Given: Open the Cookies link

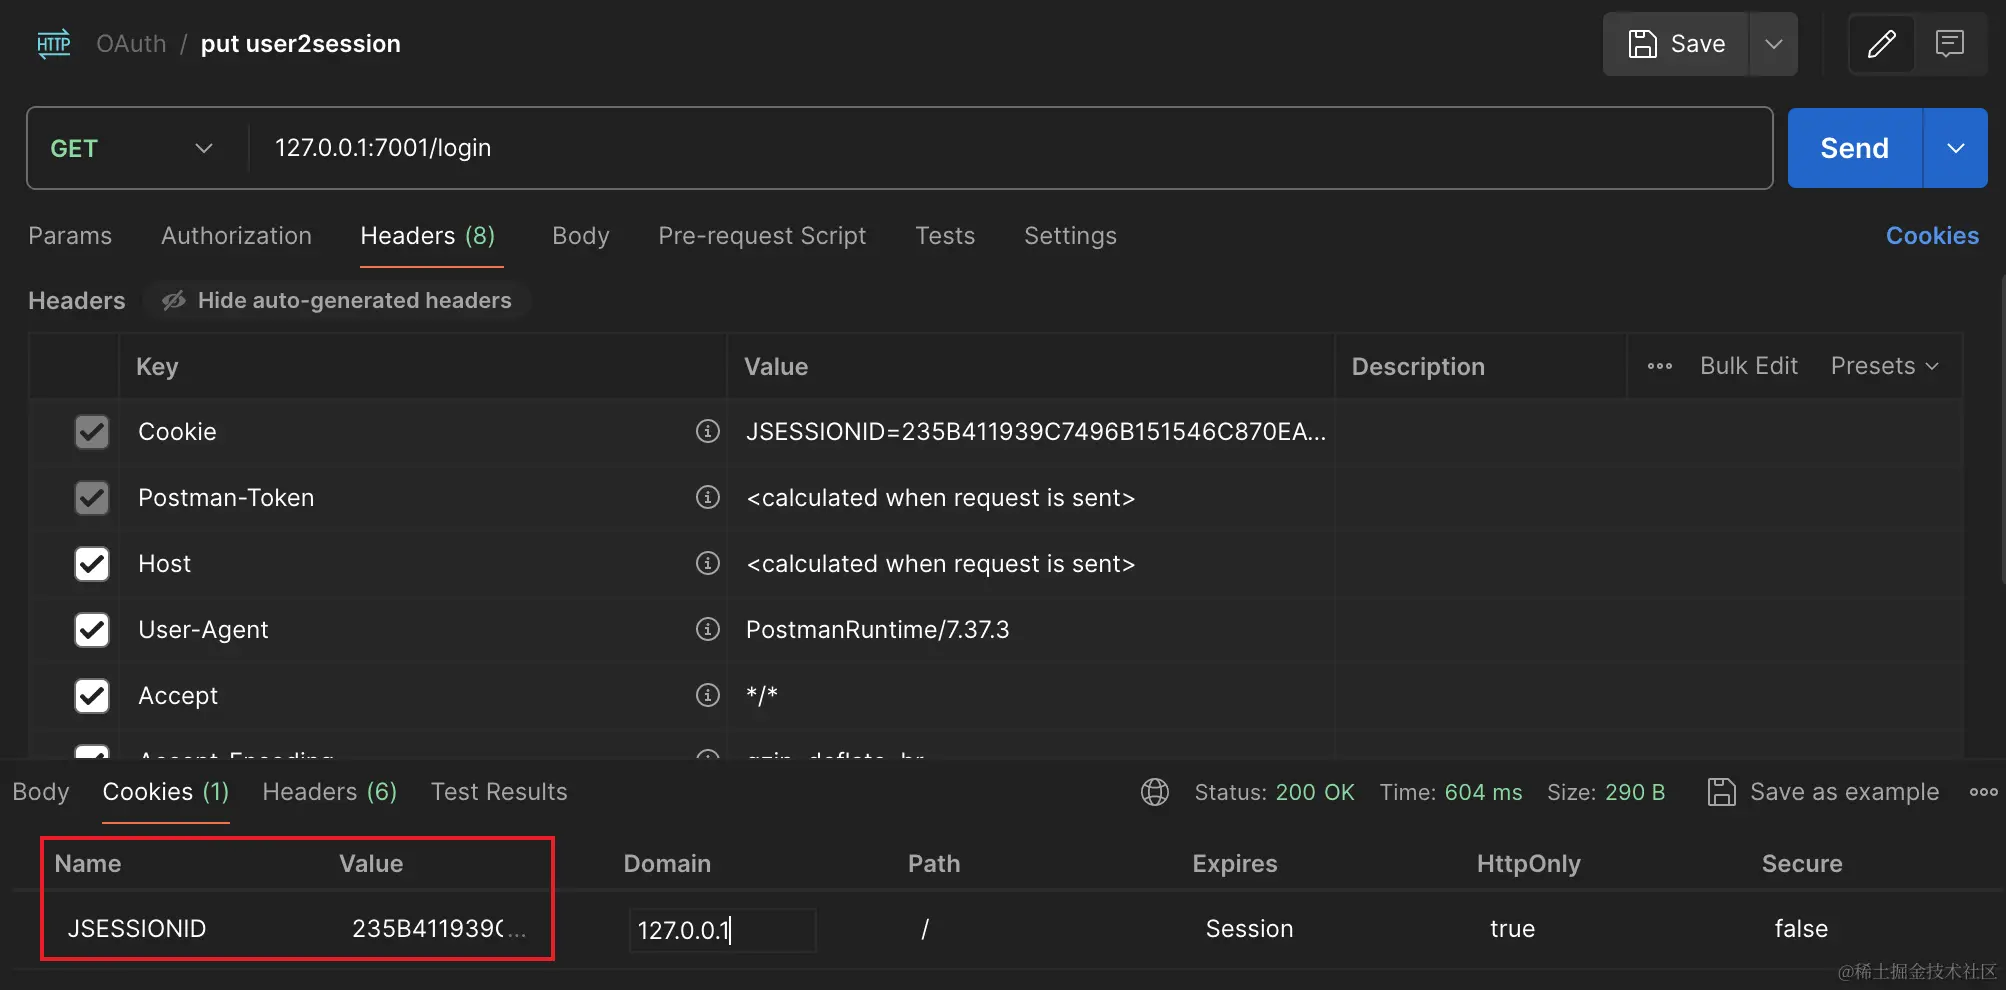Looking at the screenshot, I should (1932, 236).
